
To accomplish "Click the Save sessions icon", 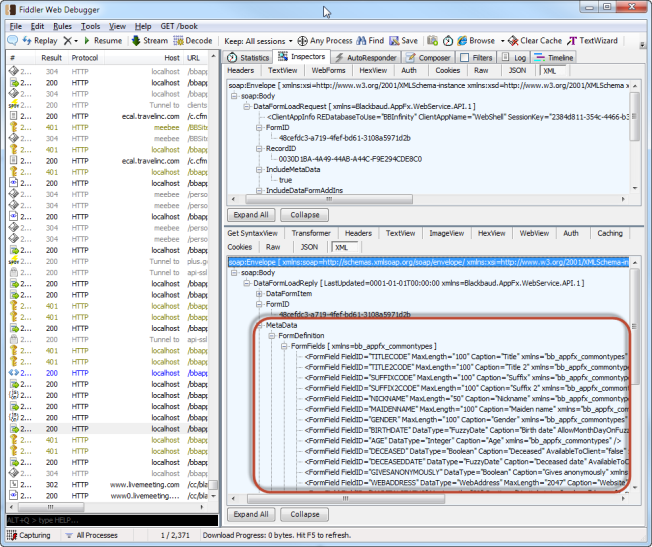I will [394, 41].
